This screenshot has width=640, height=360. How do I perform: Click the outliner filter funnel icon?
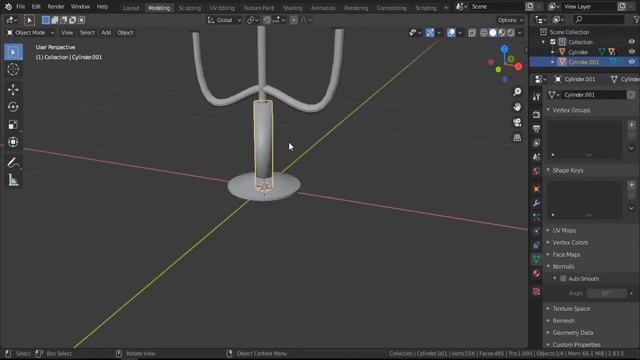(636, 19)
